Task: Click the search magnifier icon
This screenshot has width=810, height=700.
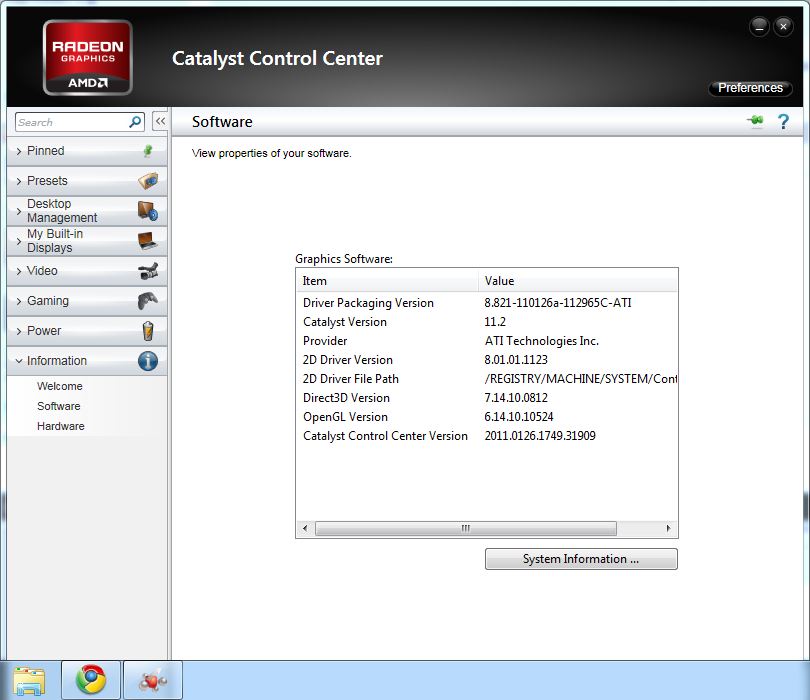Action: point(135,122)
